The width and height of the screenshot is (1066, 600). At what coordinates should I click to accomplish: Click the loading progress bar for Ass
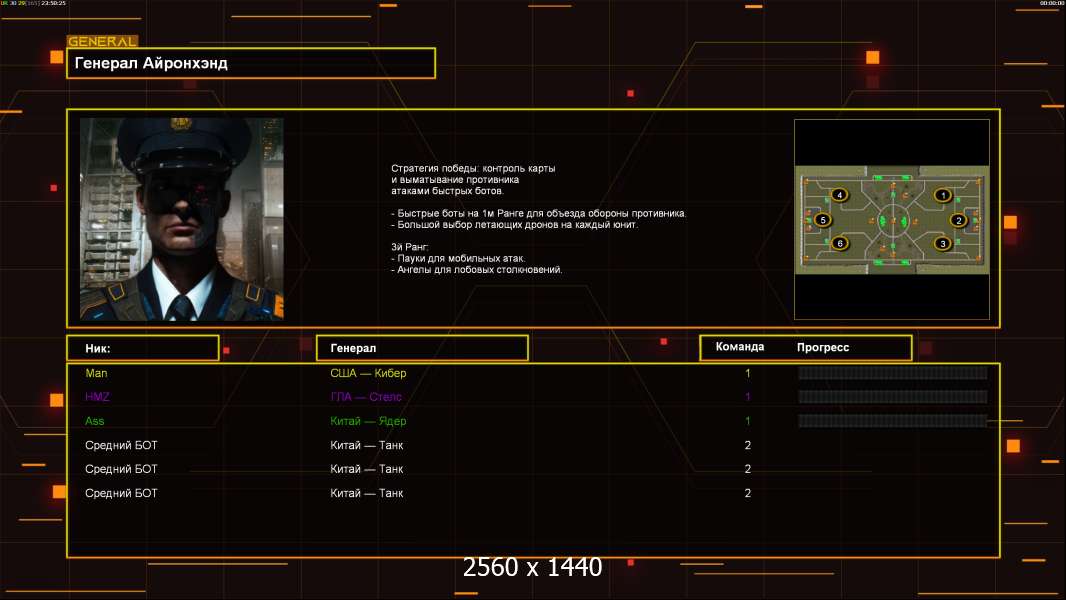coord(892,421)
